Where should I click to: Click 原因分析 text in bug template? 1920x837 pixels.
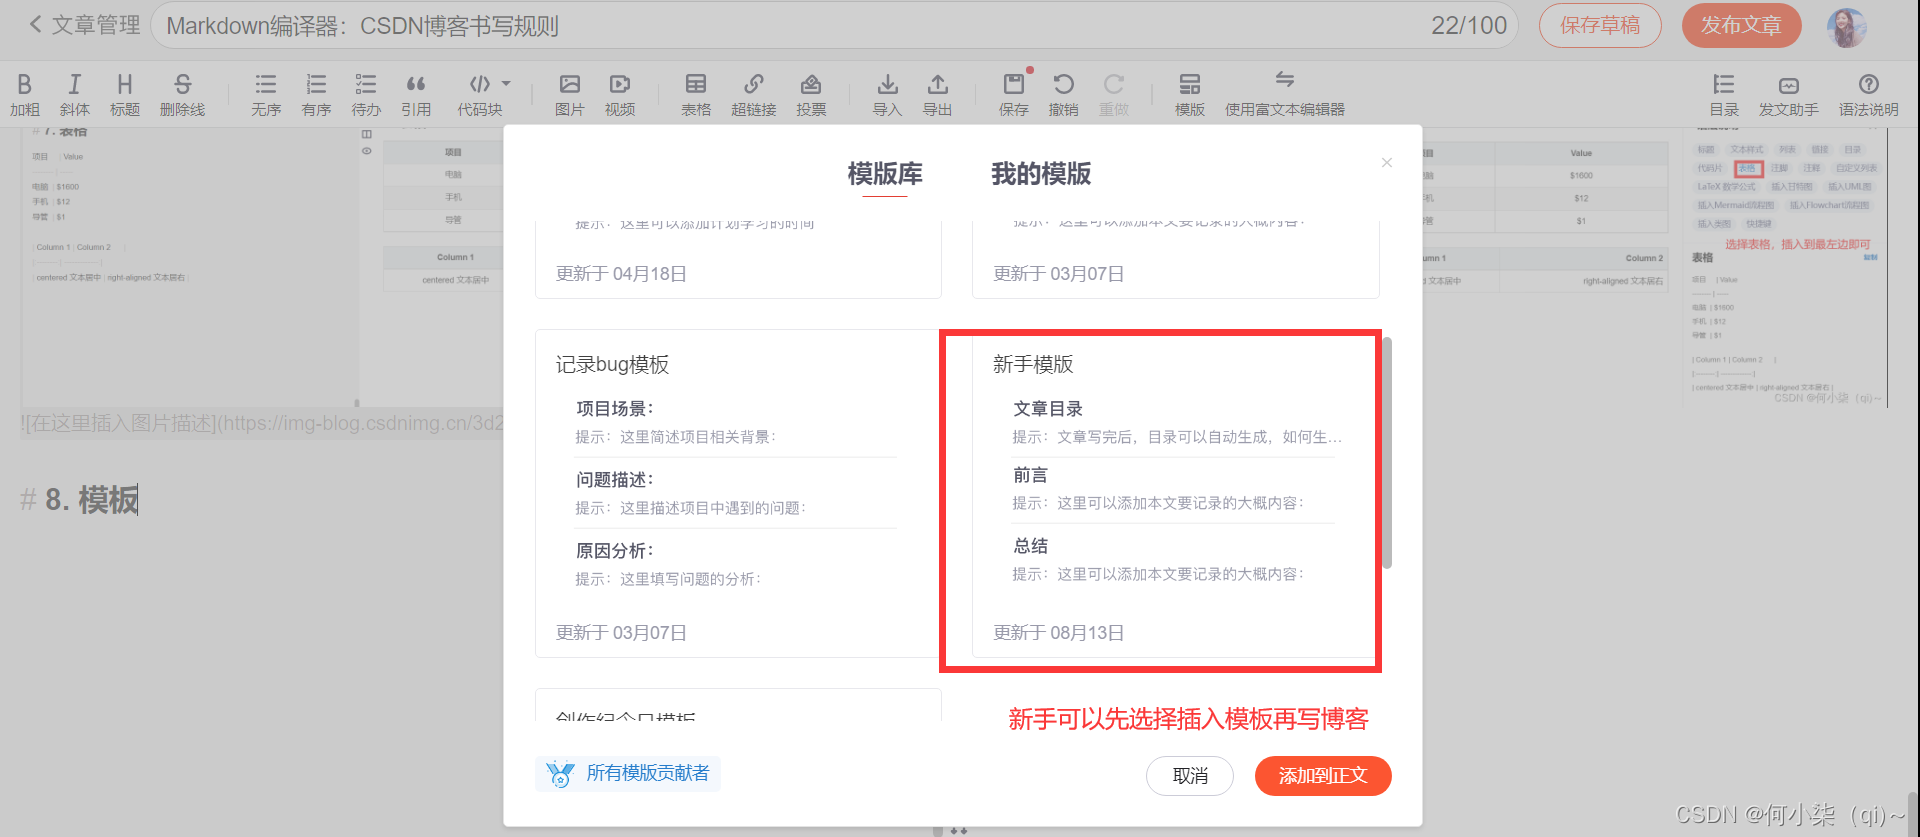[x=614, y=551]
